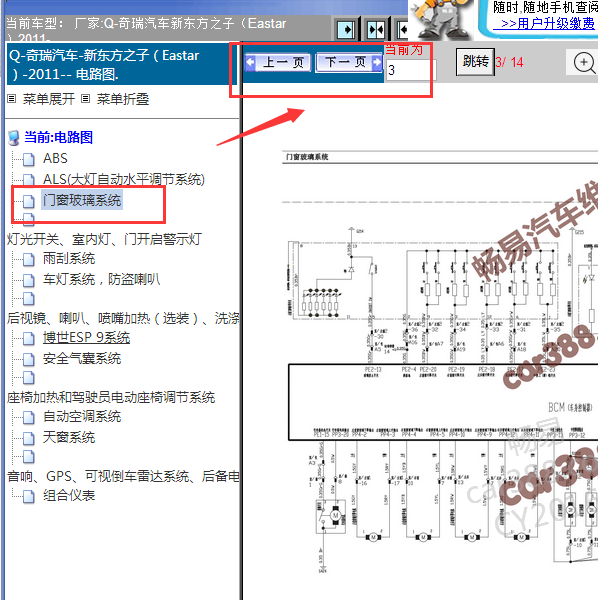This screenshot has width=598, height=600.
Task: Click the computer icon beside 当前:电路图
Action: 14,138
